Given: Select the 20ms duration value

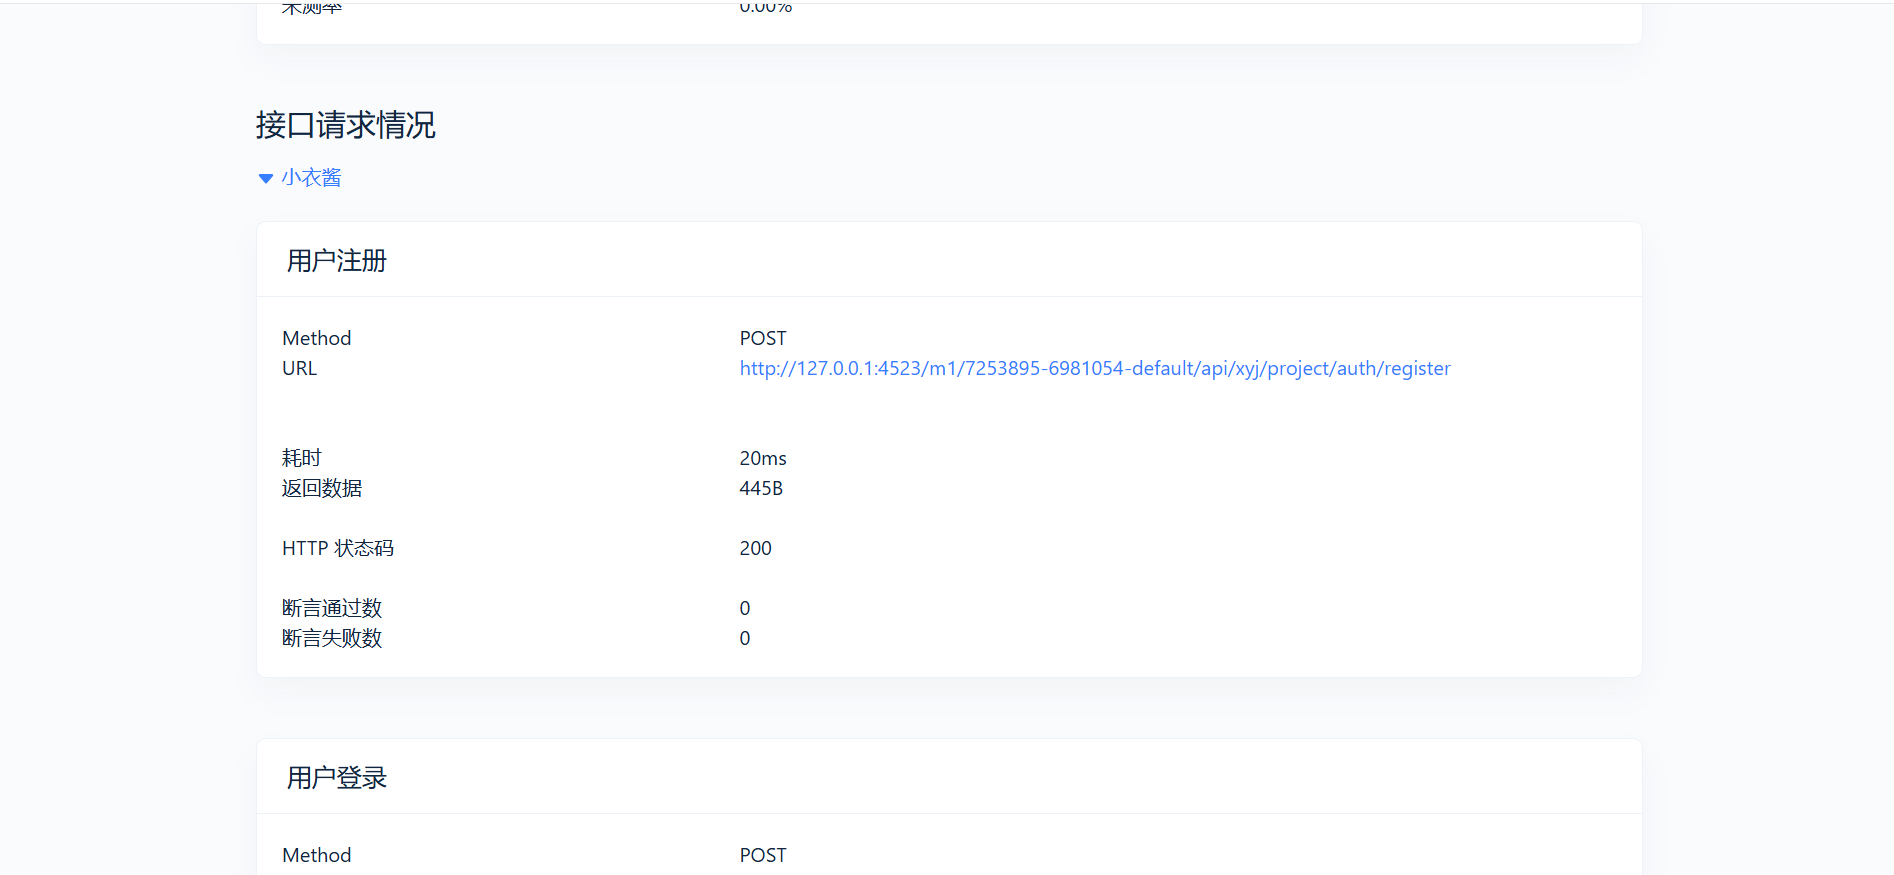Looking at the screenshot, I should (x=763, y=458).
